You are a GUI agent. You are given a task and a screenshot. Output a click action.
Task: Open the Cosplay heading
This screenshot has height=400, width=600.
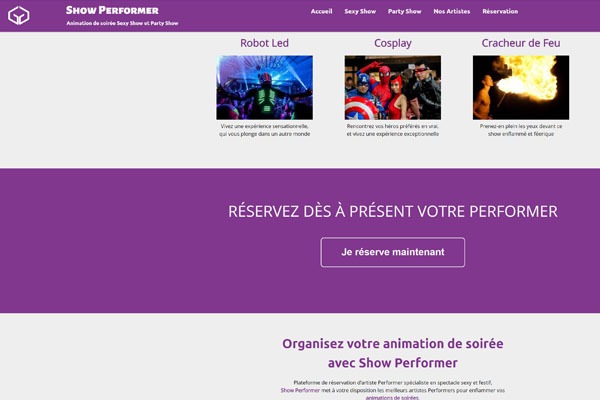coord(393,43)
